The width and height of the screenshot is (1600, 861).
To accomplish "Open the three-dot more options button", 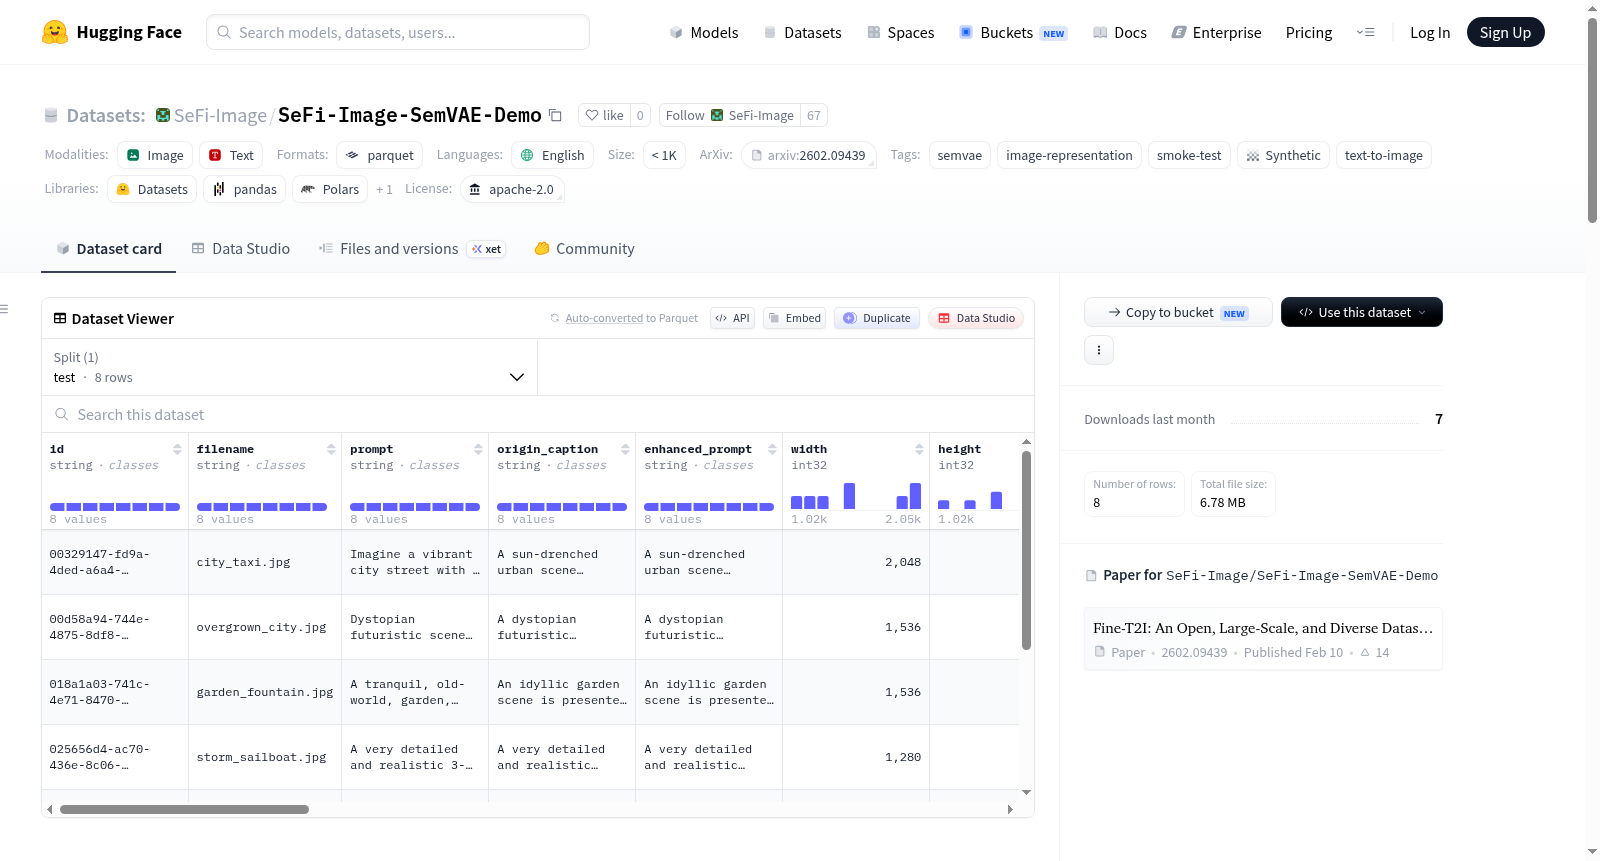I will coord(1099,350).
